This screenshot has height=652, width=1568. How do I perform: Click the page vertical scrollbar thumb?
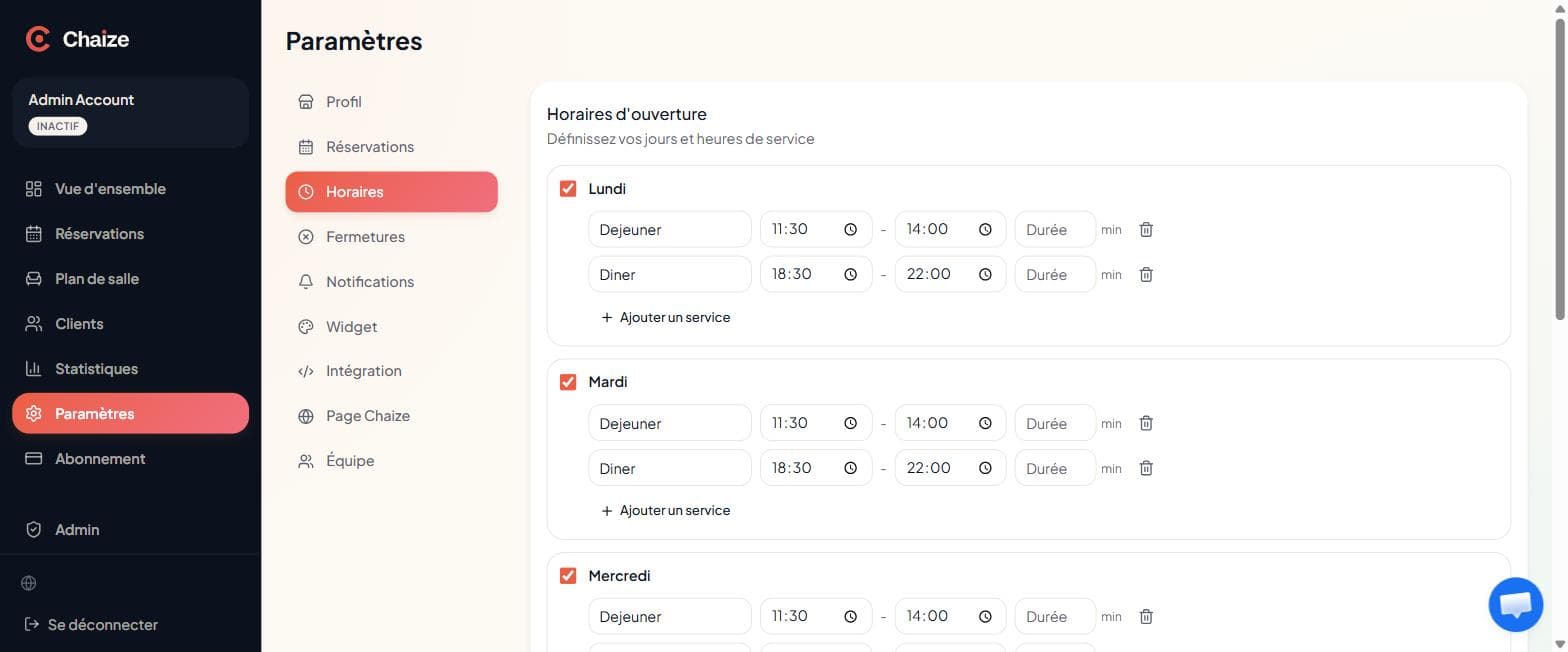[1560, 170]
